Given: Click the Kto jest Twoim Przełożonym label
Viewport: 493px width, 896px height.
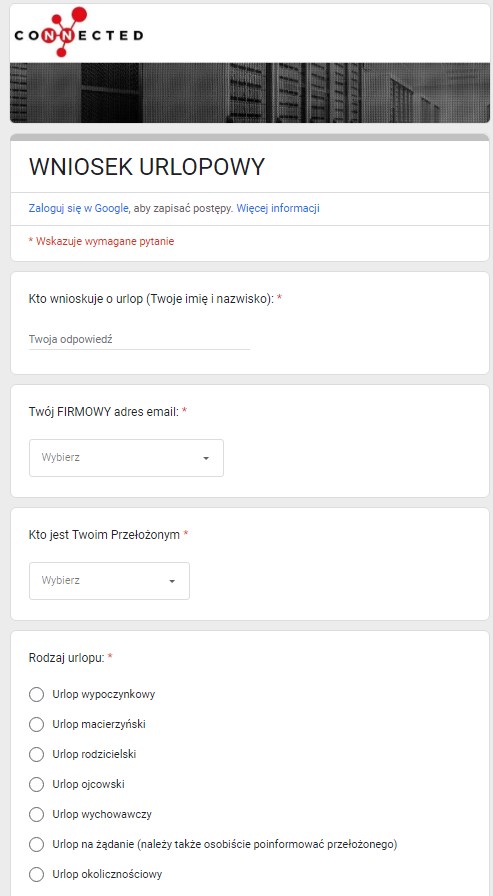Looking at the screenshot, I should (x=109, y=535).
